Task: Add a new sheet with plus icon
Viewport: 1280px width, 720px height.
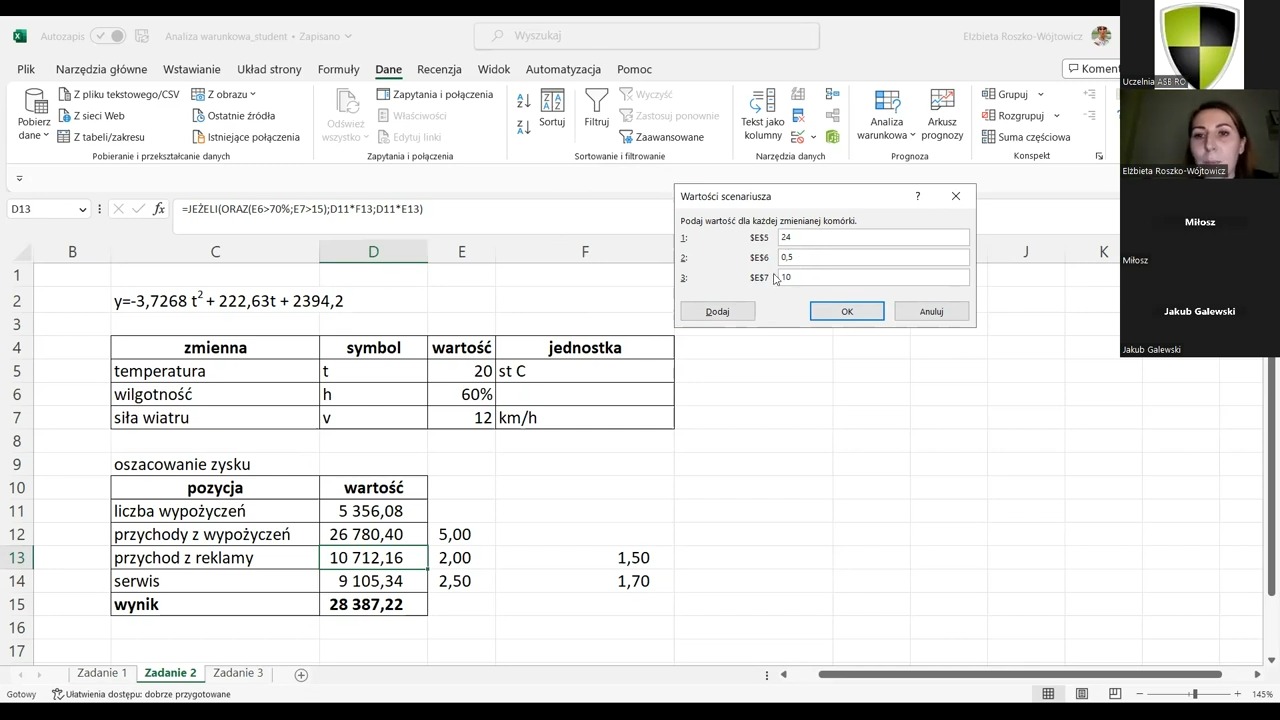Action: (301, 675)
